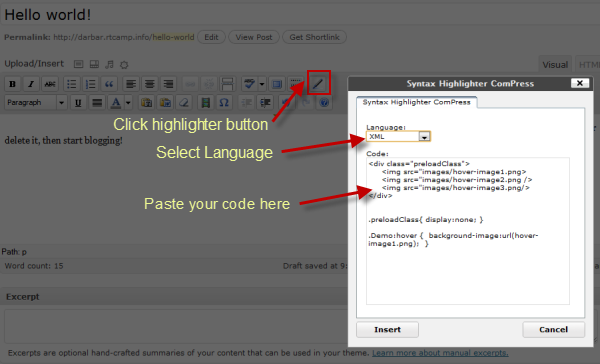
Task: Insert custom character Omega icon
Action: point(224,103)
